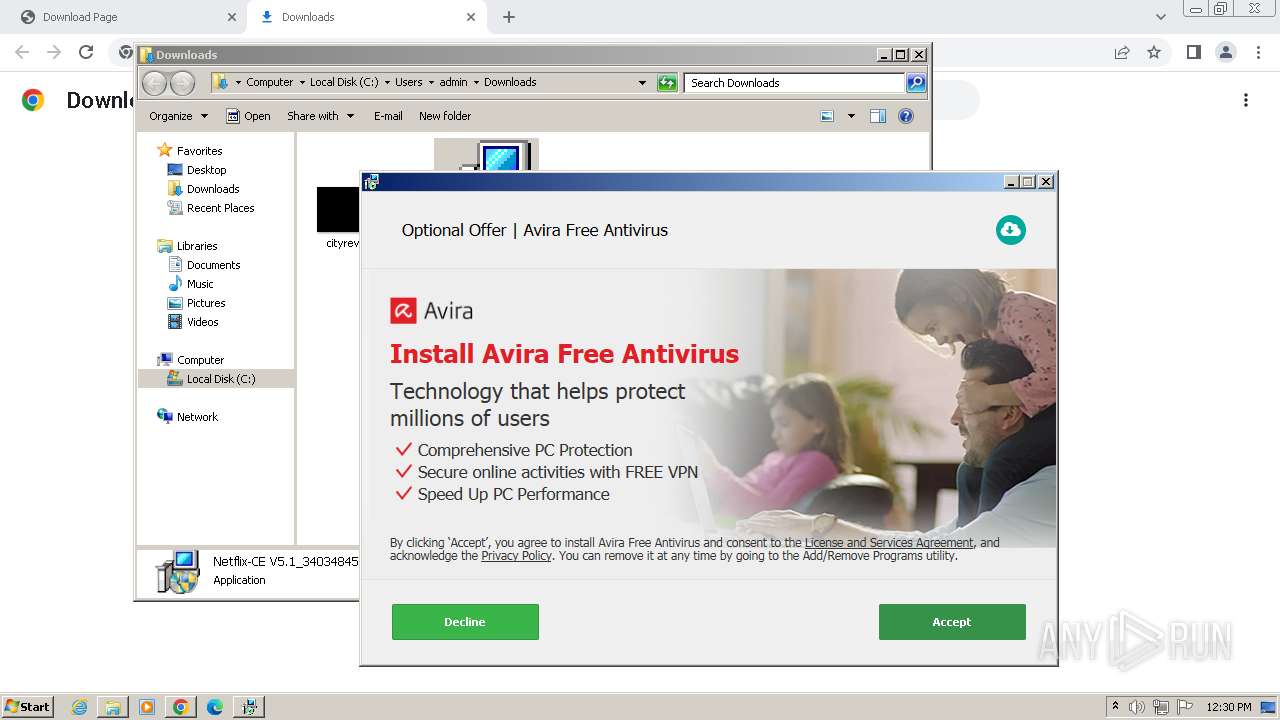Screen dimensions: 1280x720
Task: Click the Change your view icon
Action: tap(827, 116)
